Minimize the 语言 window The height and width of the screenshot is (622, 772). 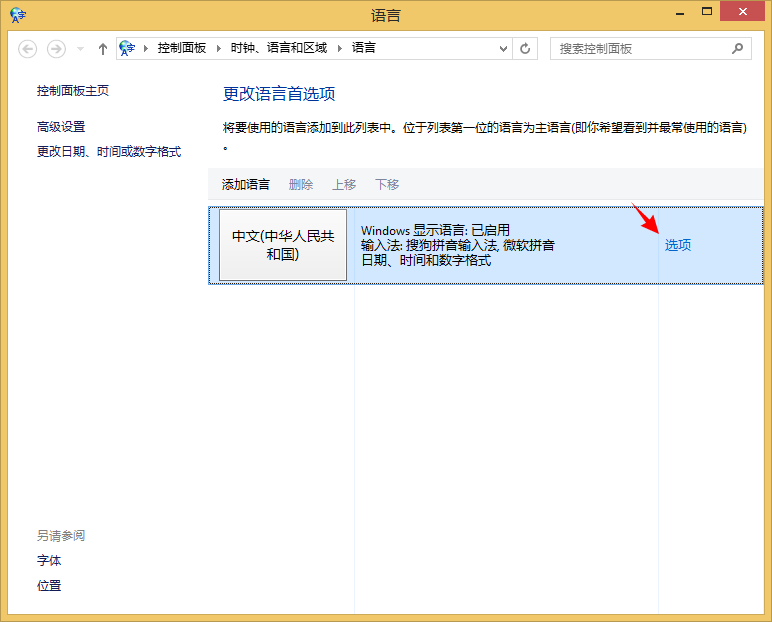point(680,12)
